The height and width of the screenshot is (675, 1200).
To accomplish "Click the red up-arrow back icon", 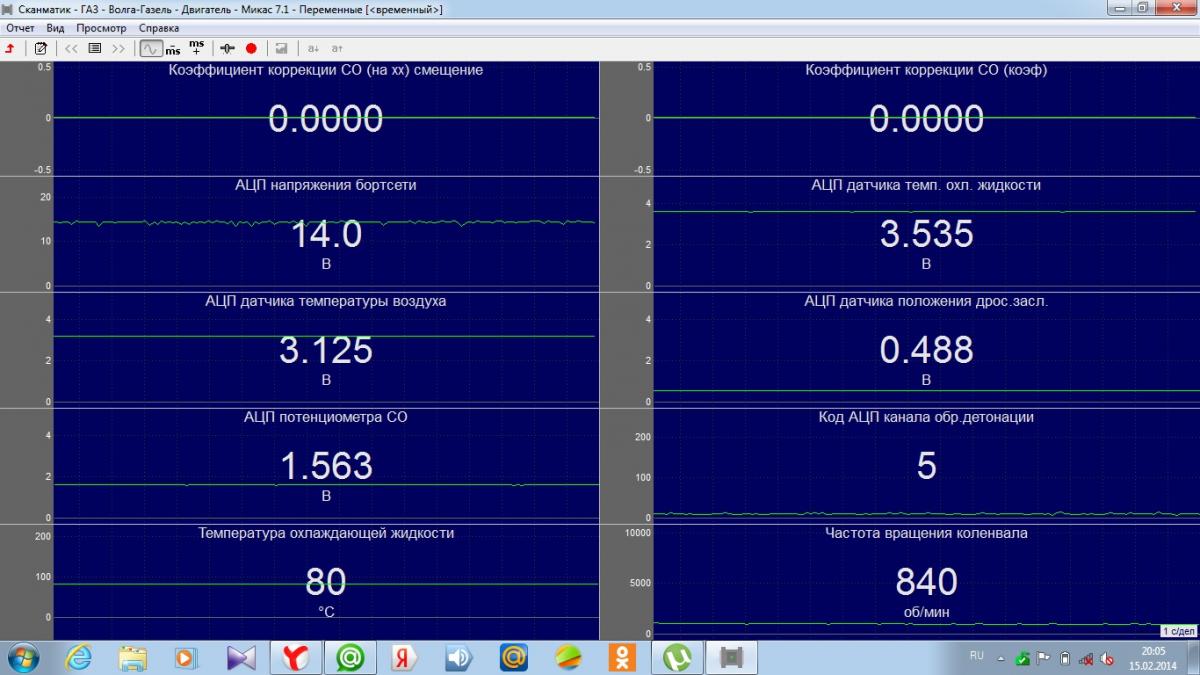I will 10,48.
